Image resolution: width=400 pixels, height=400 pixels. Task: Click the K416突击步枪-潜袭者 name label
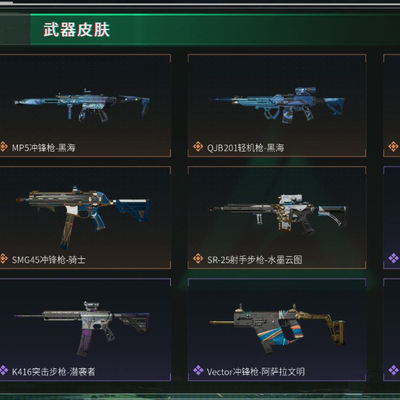click(x=54, y=371)
